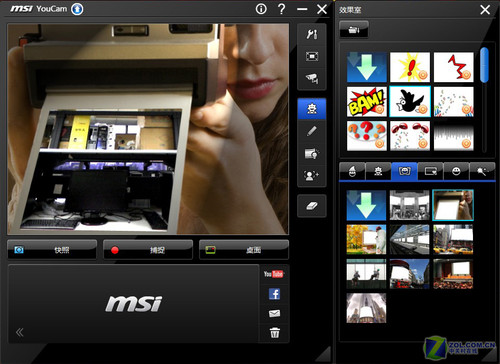Screen dimensions: 500x364
Task: Select the pencil drawing tool
Action: tap(312, 131)
